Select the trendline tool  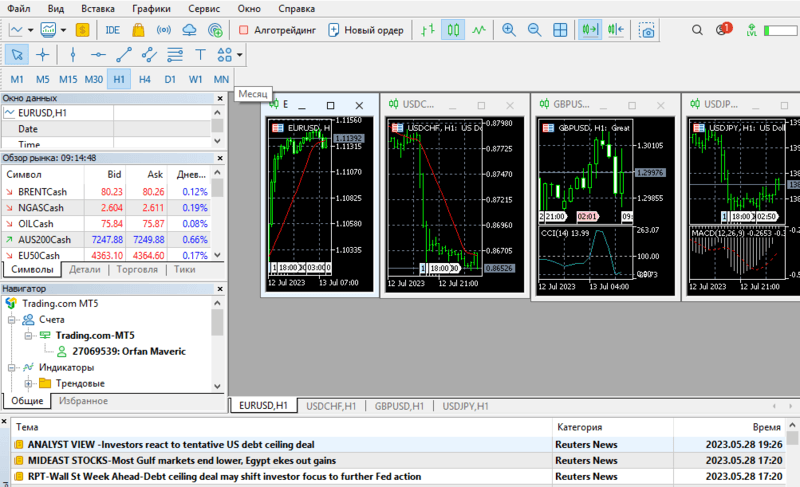tap(123, 55)
